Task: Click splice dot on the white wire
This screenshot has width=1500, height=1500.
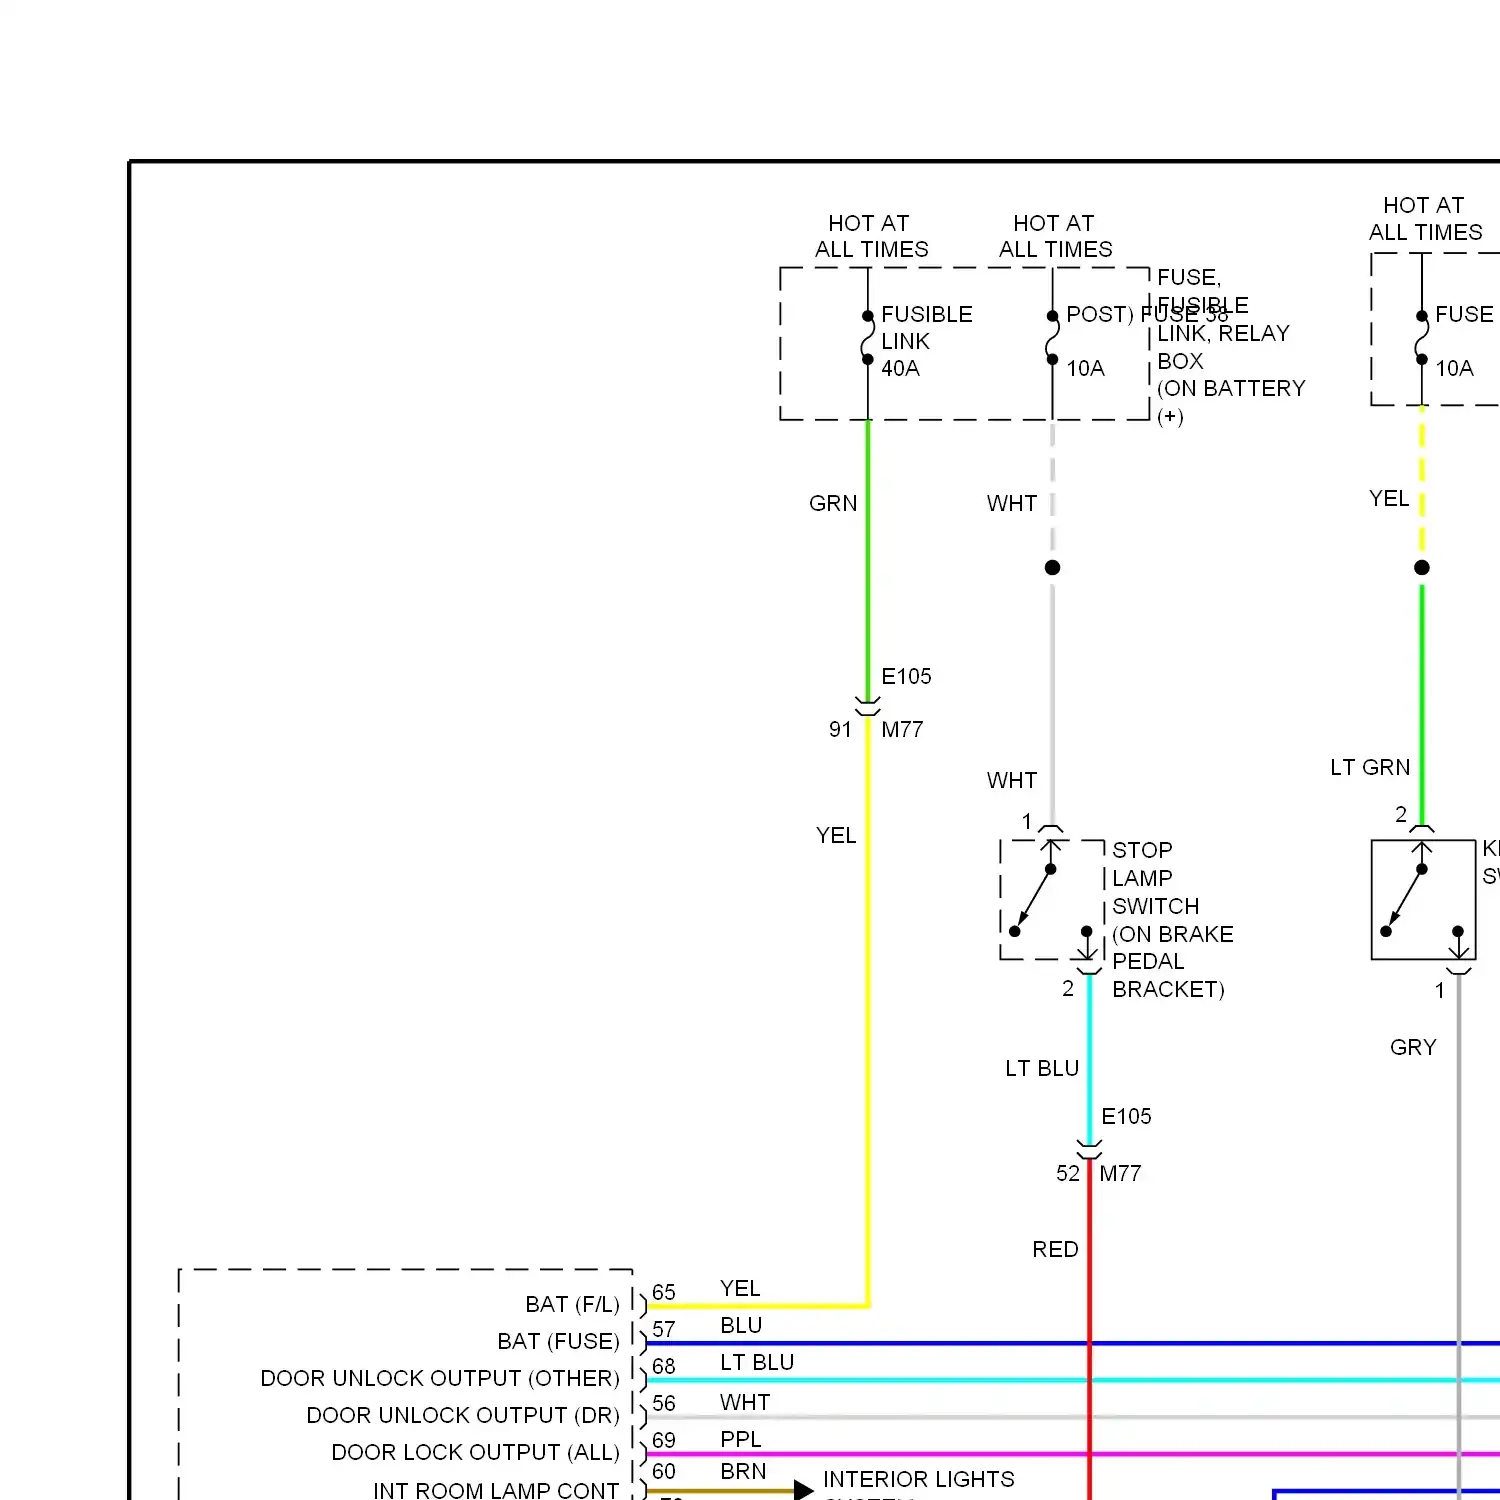Action: [1052, 567]
